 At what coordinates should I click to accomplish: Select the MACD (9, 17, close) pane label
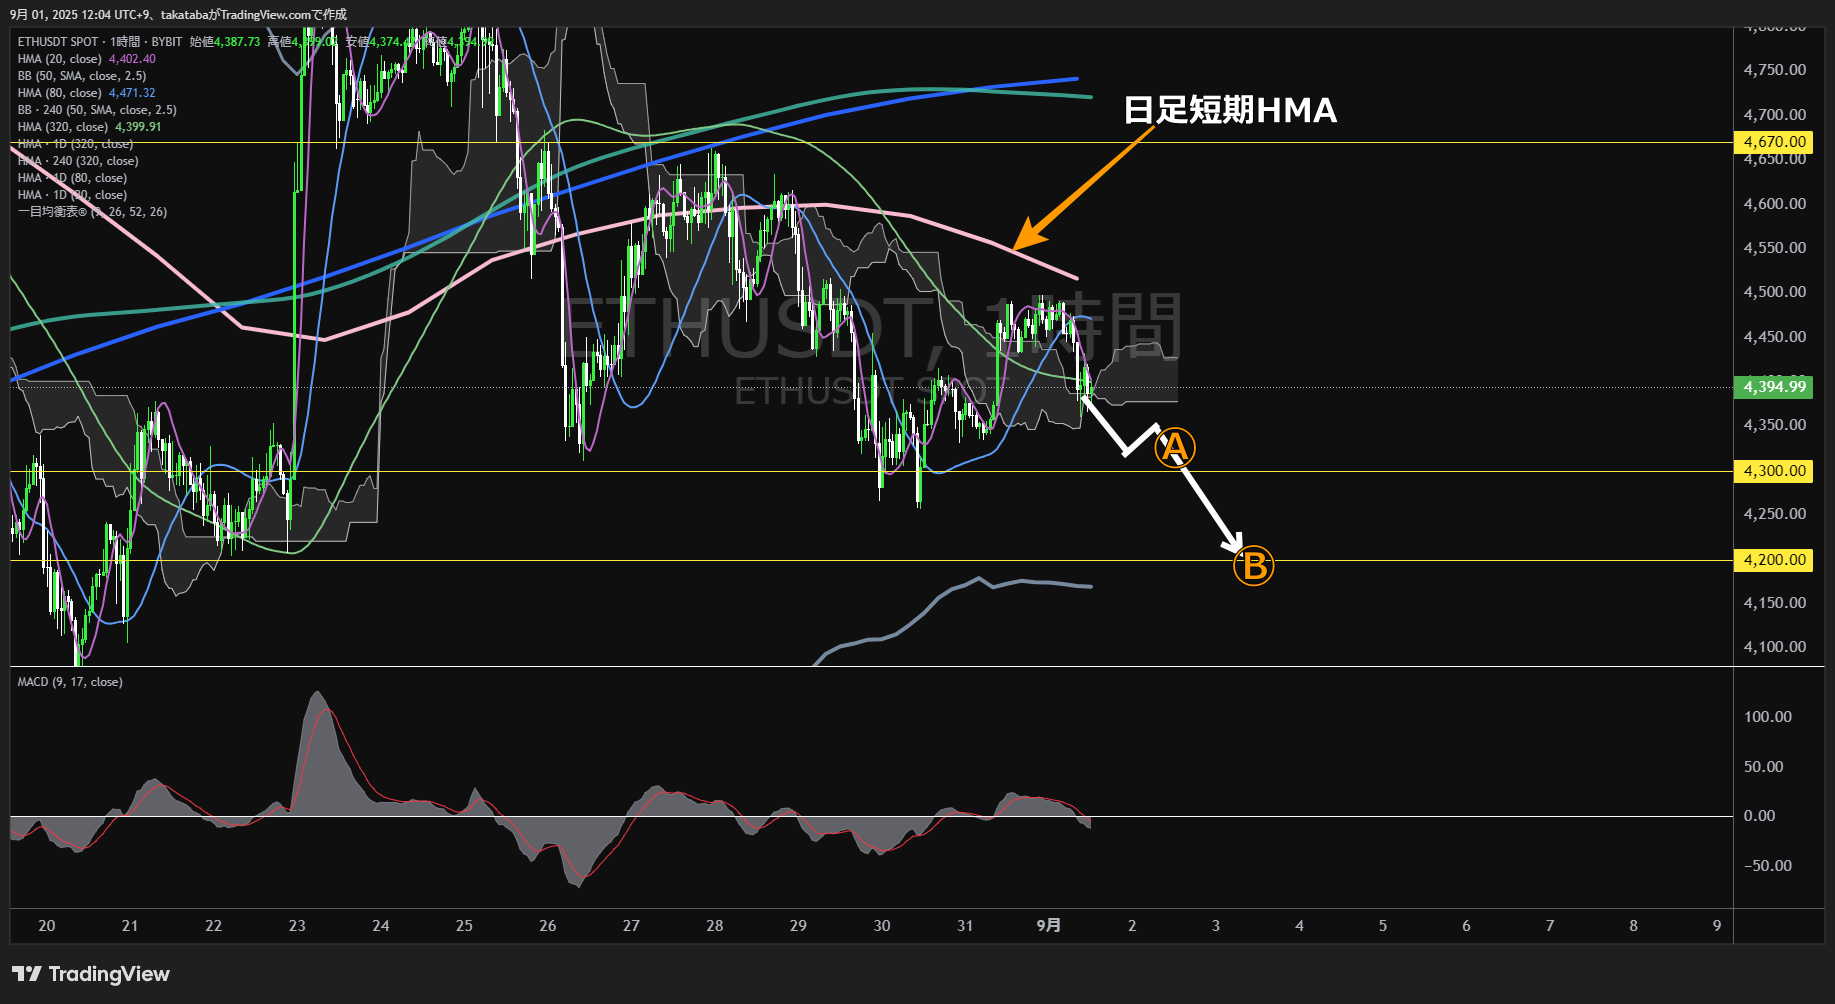pyautogui.click(x=70, y=682)
